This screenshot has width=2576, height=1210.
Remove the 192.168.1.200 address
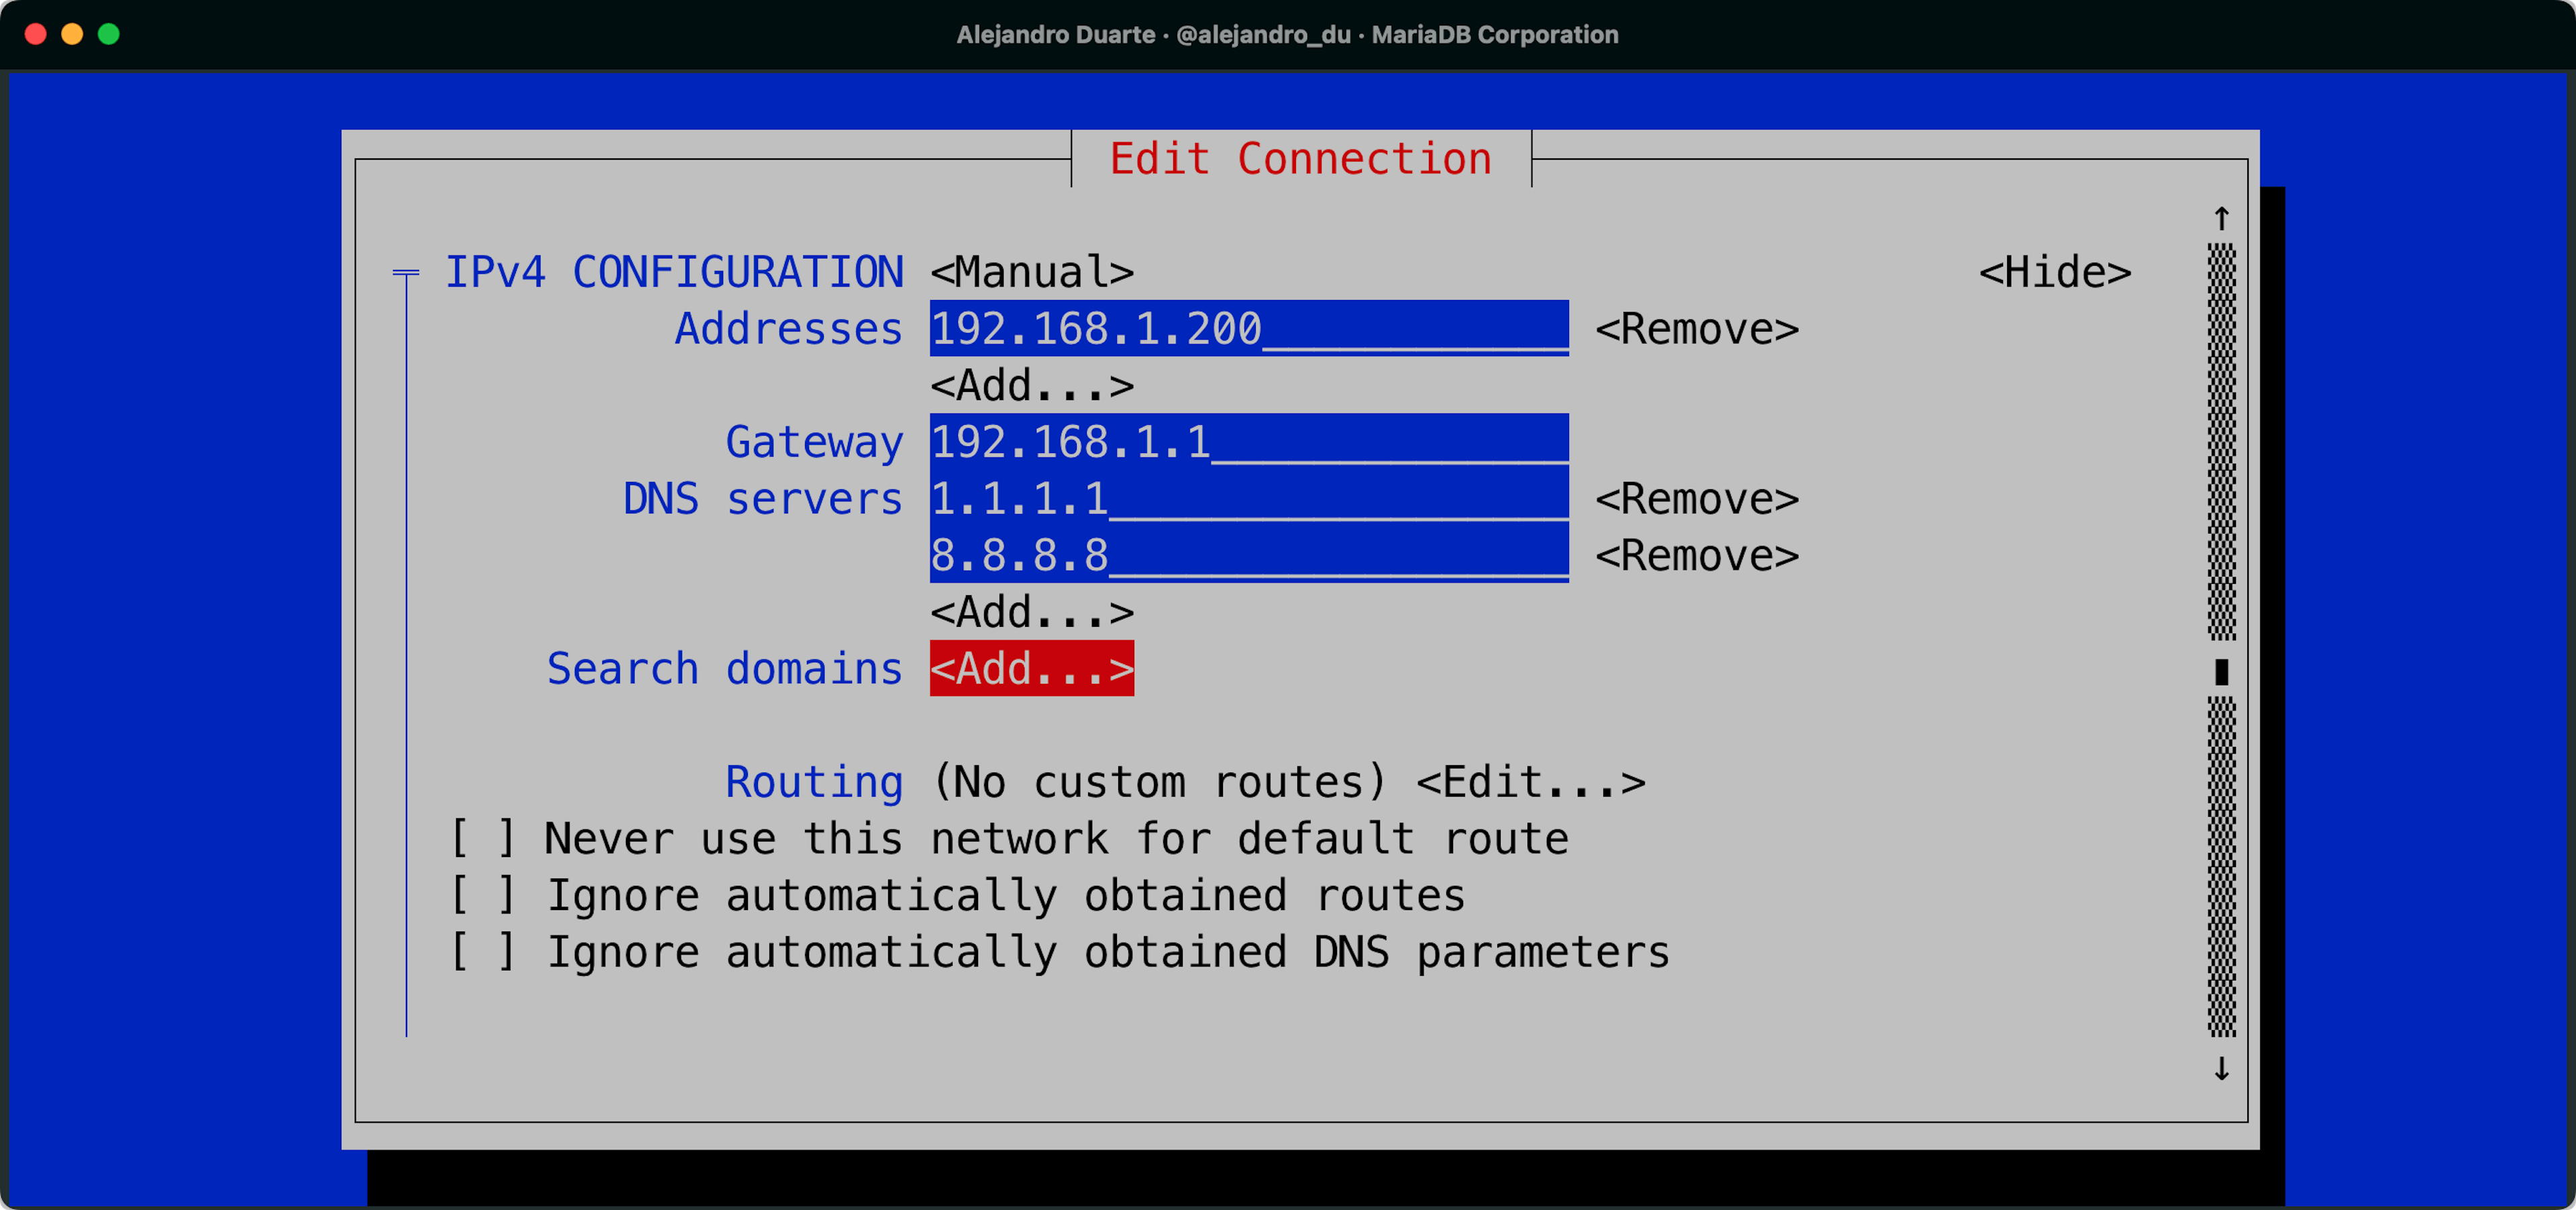click(1696, 329)
